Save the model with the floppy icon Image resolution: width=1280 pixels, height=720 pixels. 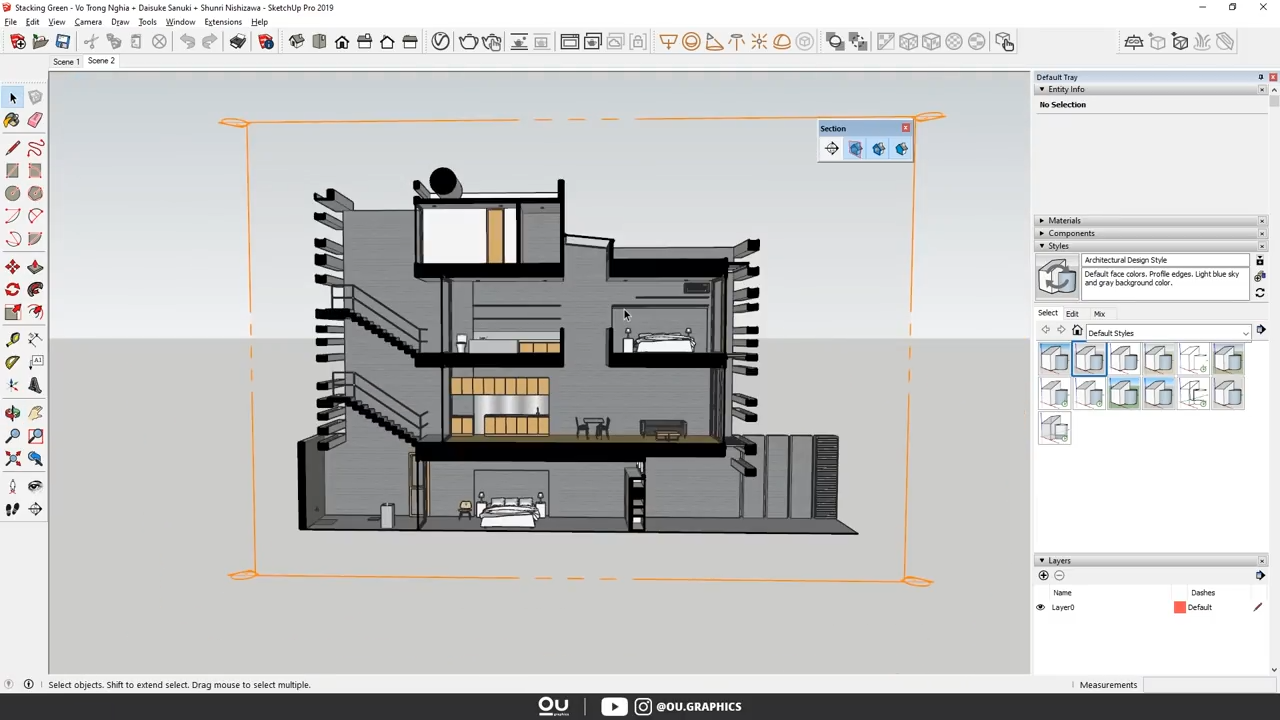pos(62,41)
